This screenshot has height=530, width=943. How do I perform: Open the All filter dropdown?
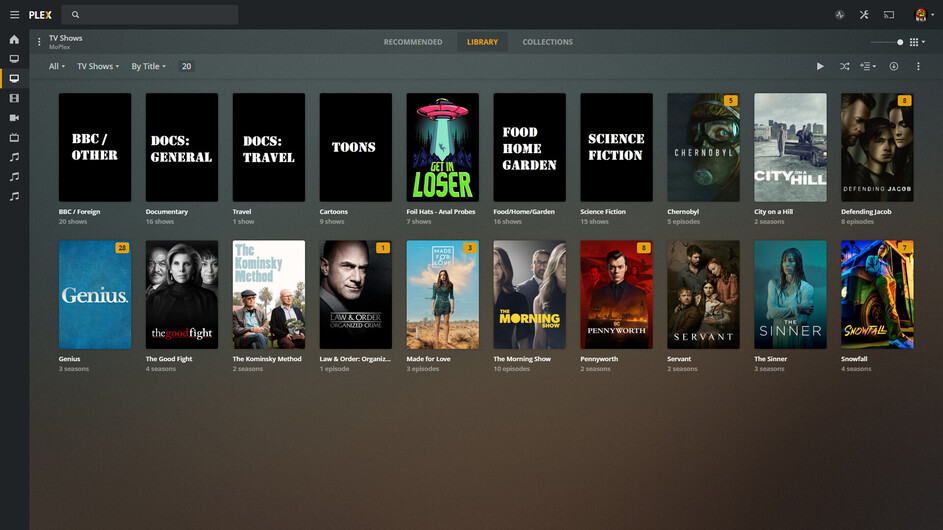click(x=57, y=66)
